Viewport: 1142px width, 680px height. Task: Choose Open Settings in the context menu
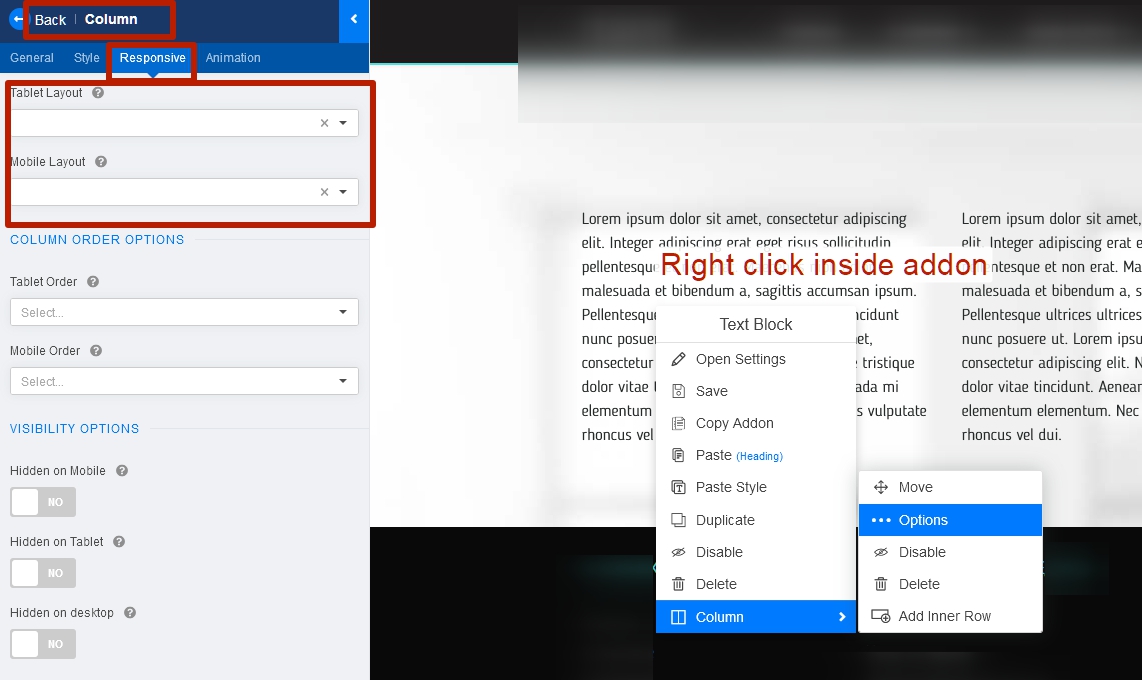pyautogui.click(x=740, y=359)
